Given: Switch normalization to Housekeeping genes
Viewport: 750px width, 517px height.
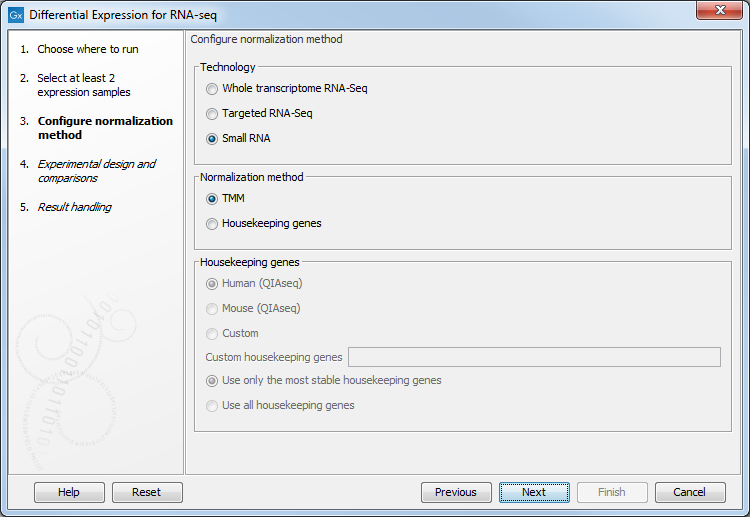Looking at the screenshot, I should [x=212, y=224].
